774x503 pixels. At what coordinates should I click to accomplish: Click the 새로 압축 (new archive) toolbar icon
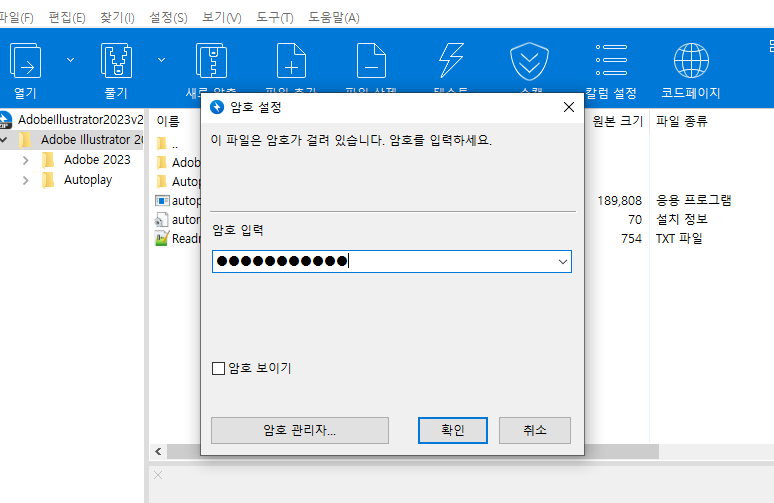click(x=211, y=61)
